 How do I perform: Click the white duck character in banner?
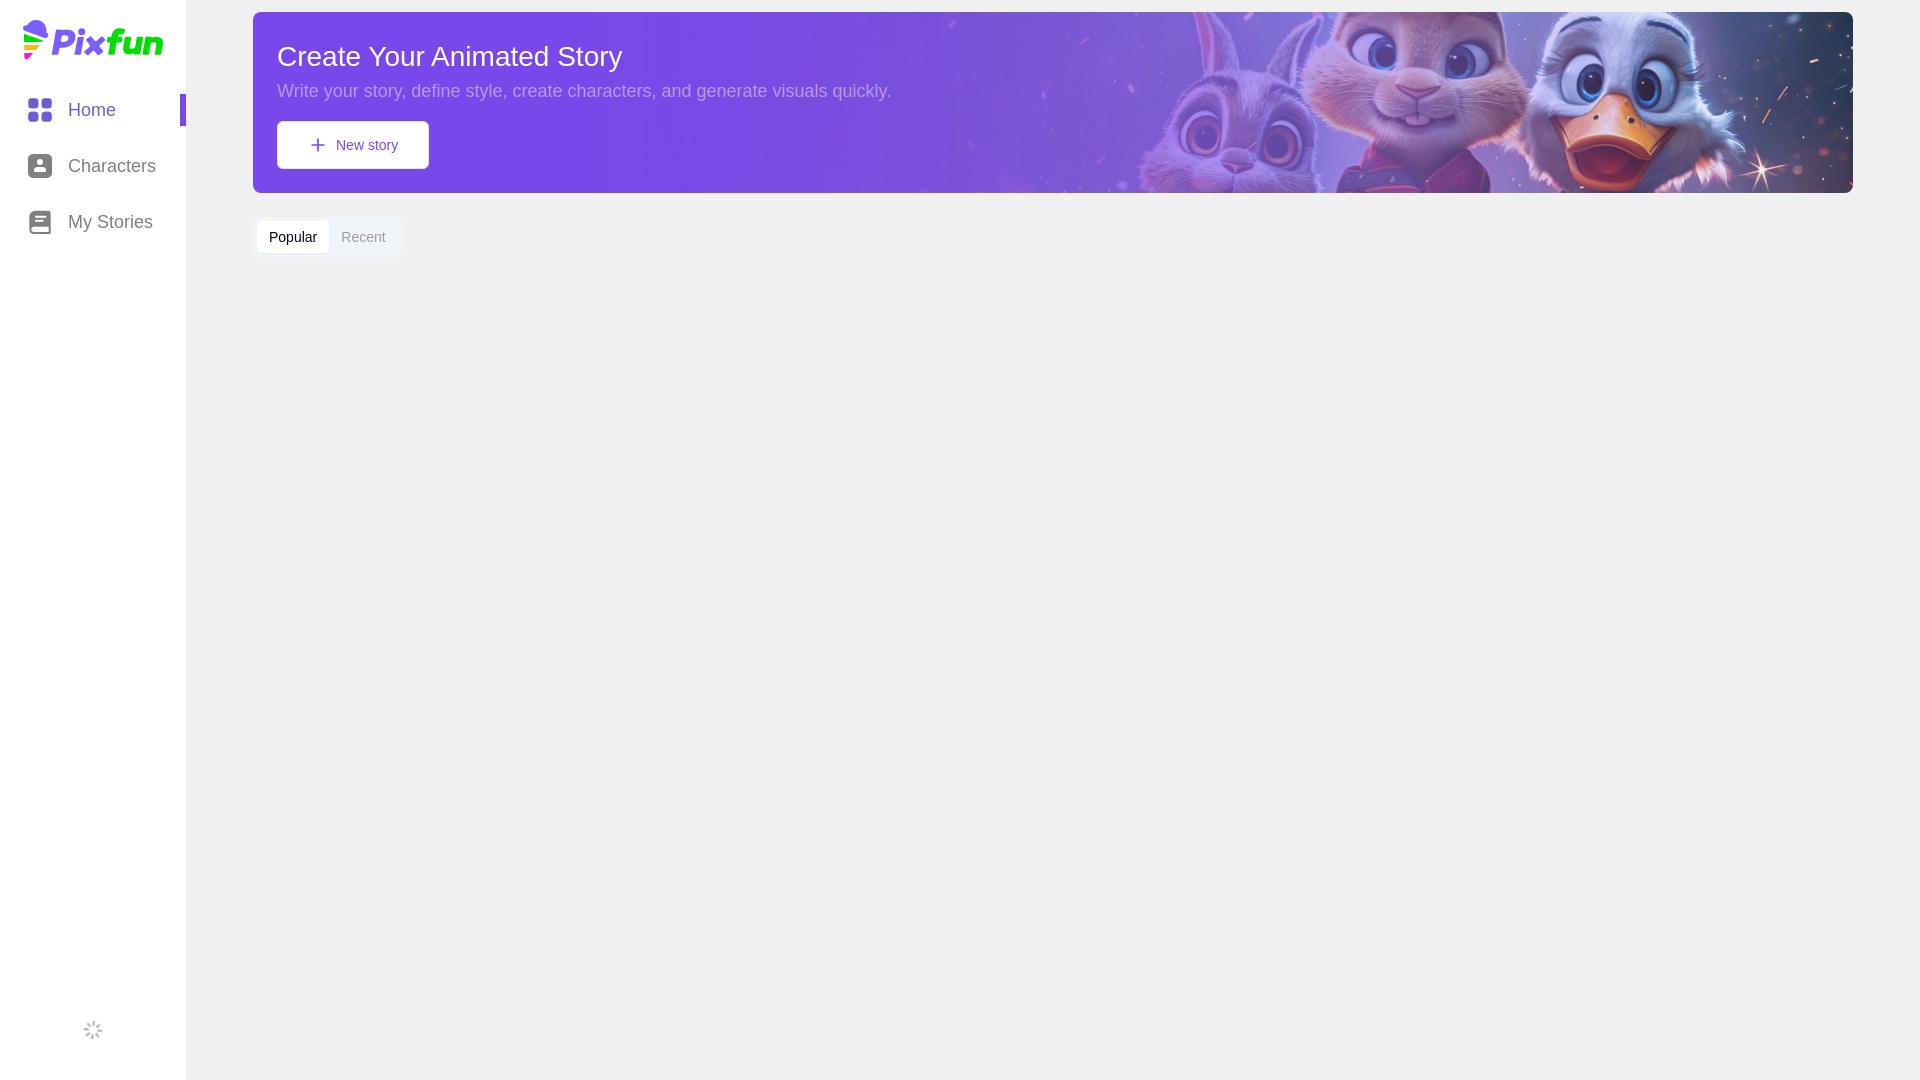click(x=1630, y=103)
